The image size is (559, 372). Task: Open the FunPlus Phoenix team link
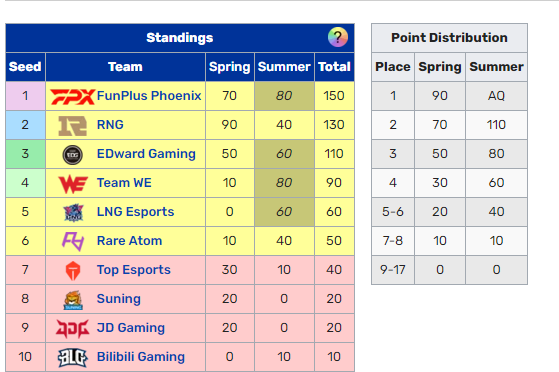[149, 96]
